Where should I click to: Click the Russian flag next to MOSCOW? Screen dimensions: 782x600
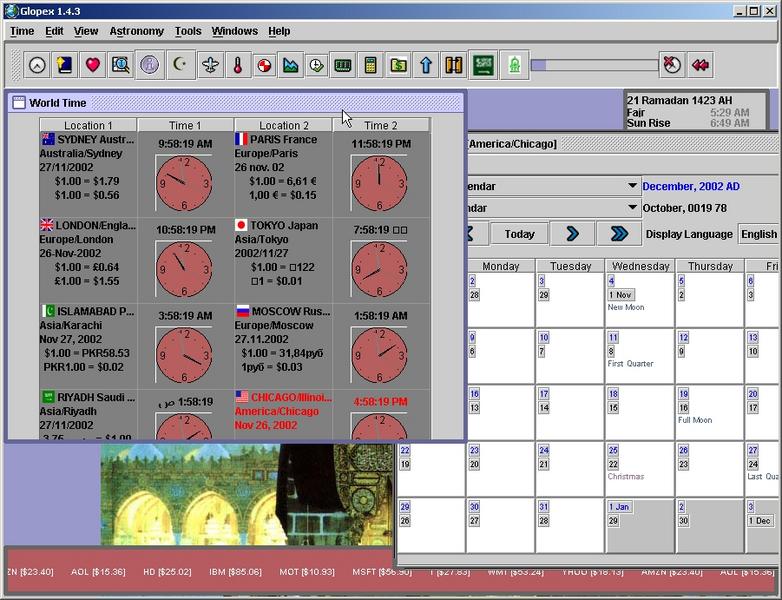click(242, 311)
